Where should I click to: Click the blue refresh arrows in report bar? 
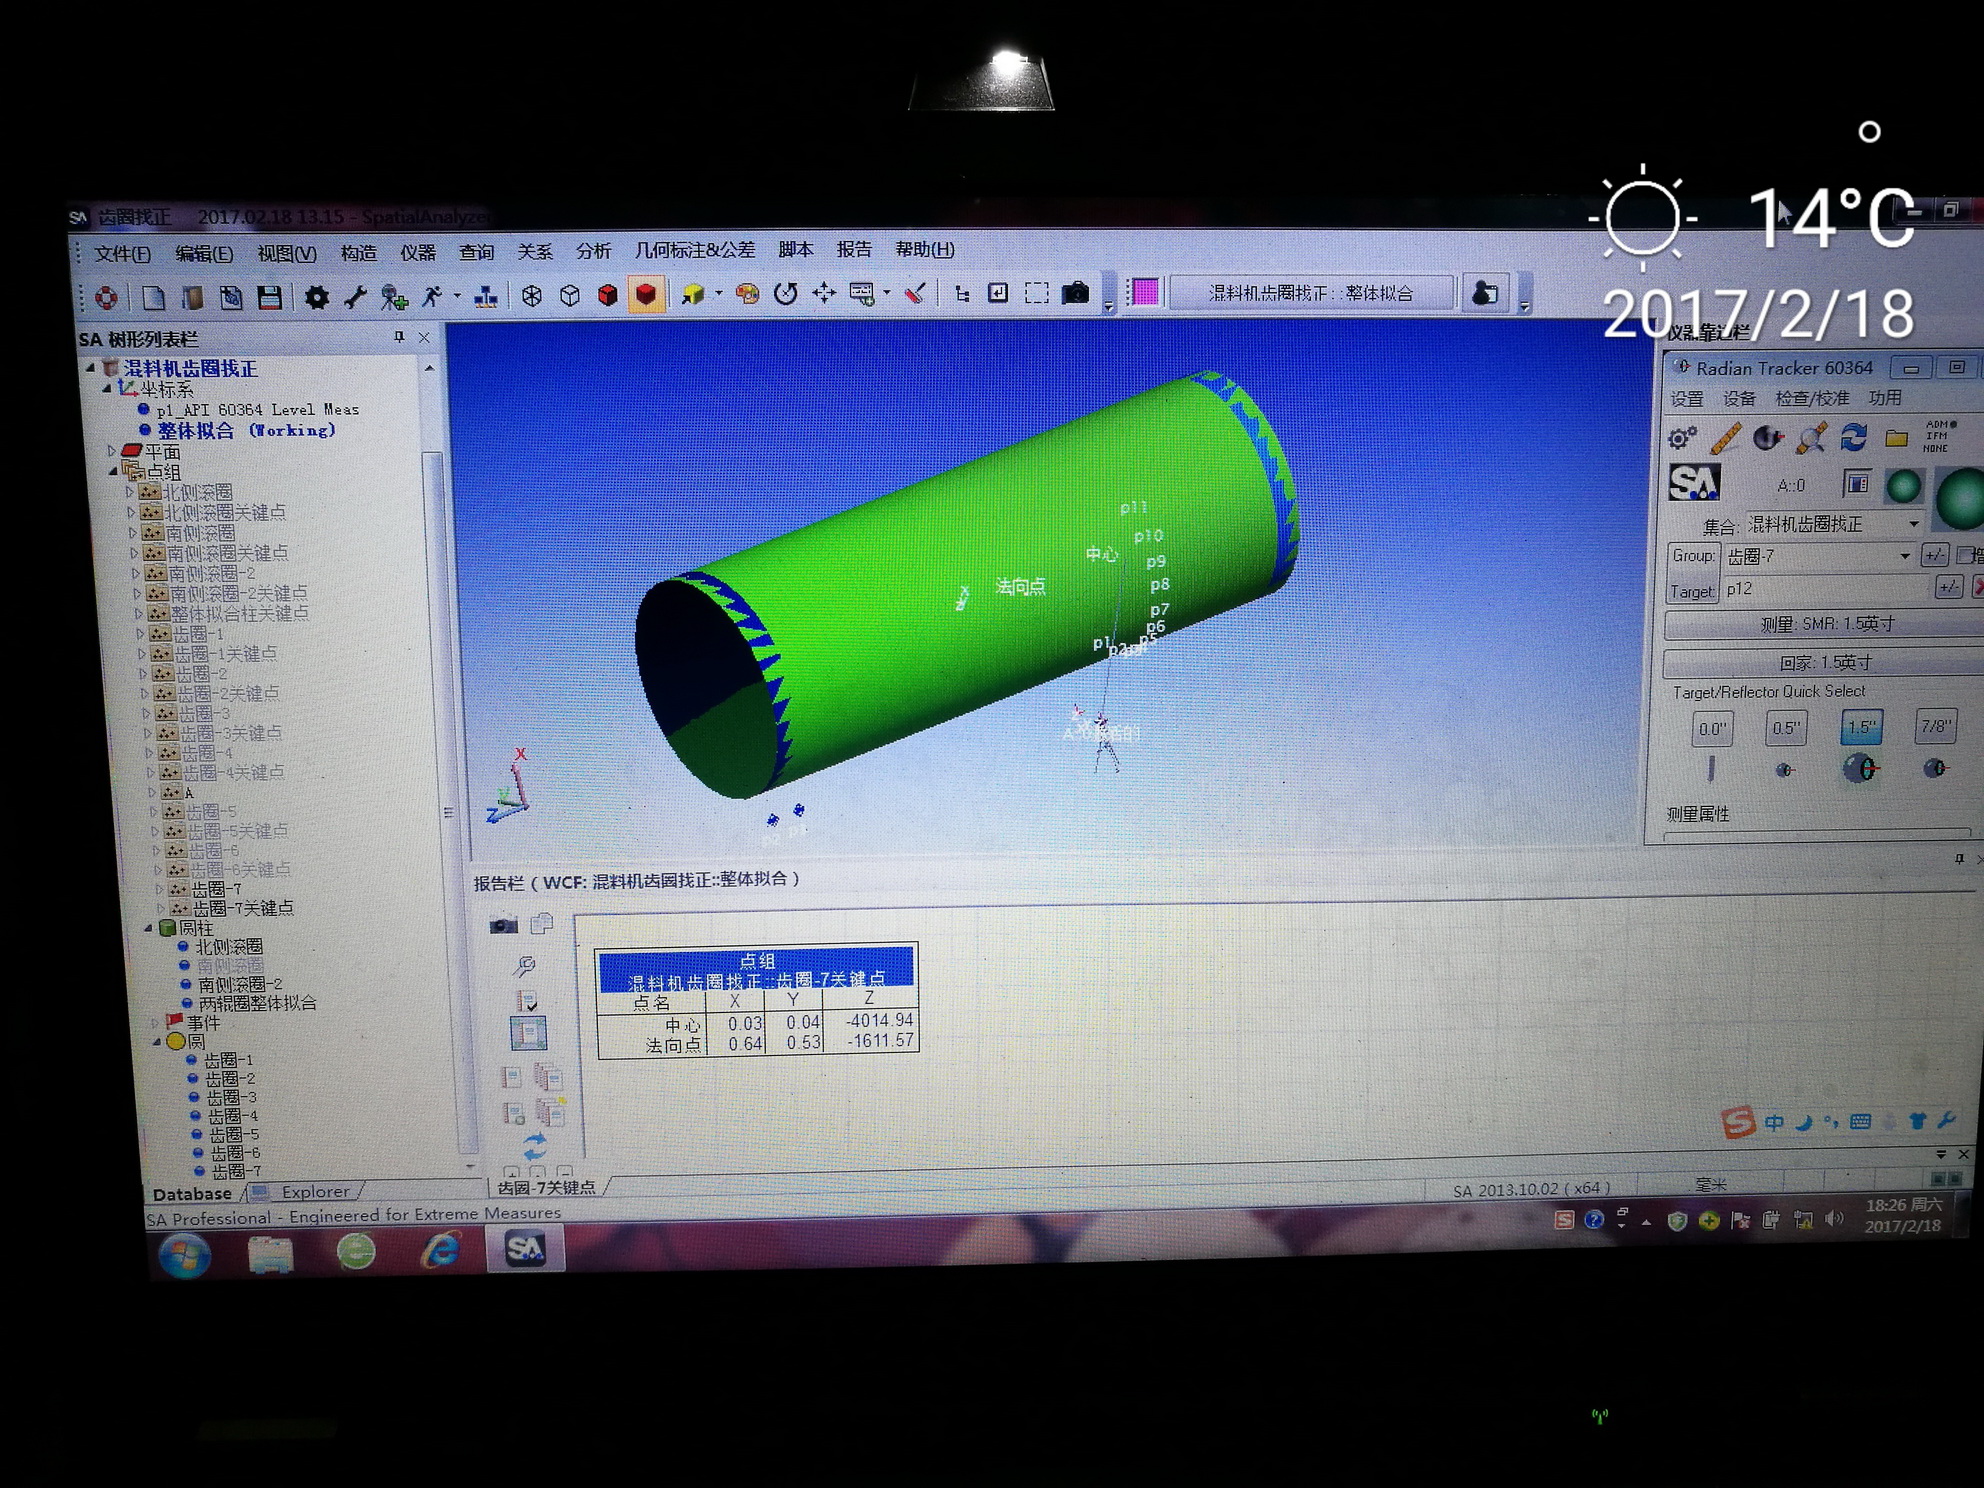pos(535,1145)
